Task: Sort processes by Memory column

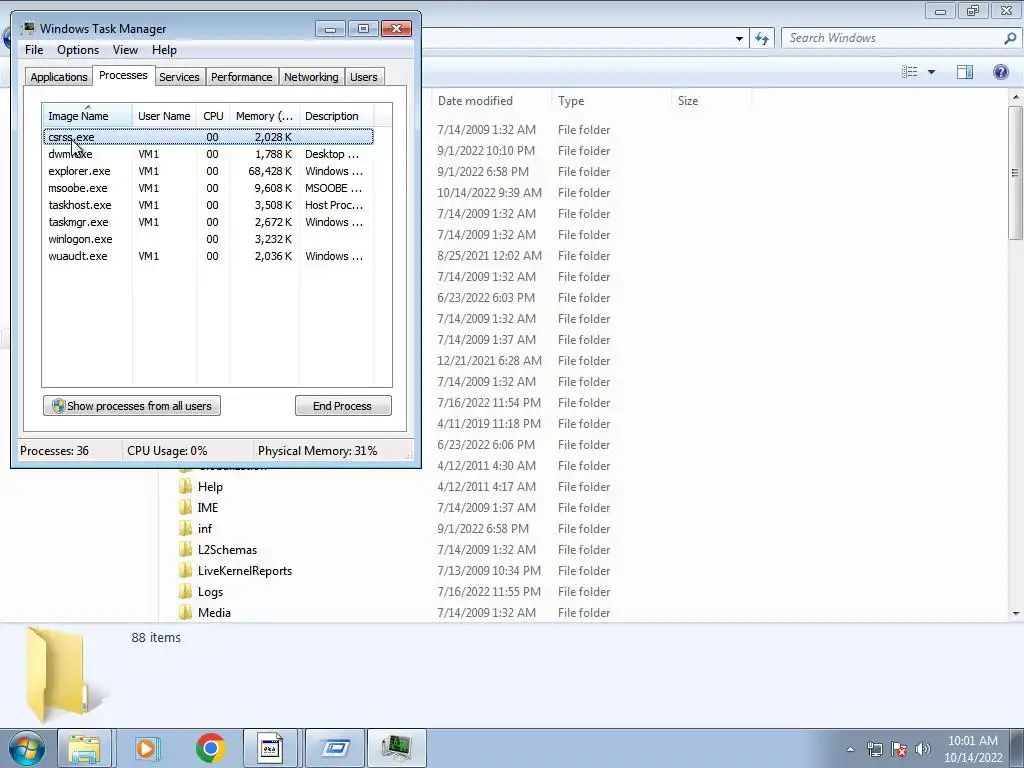Action: click(x=264, y=116)
